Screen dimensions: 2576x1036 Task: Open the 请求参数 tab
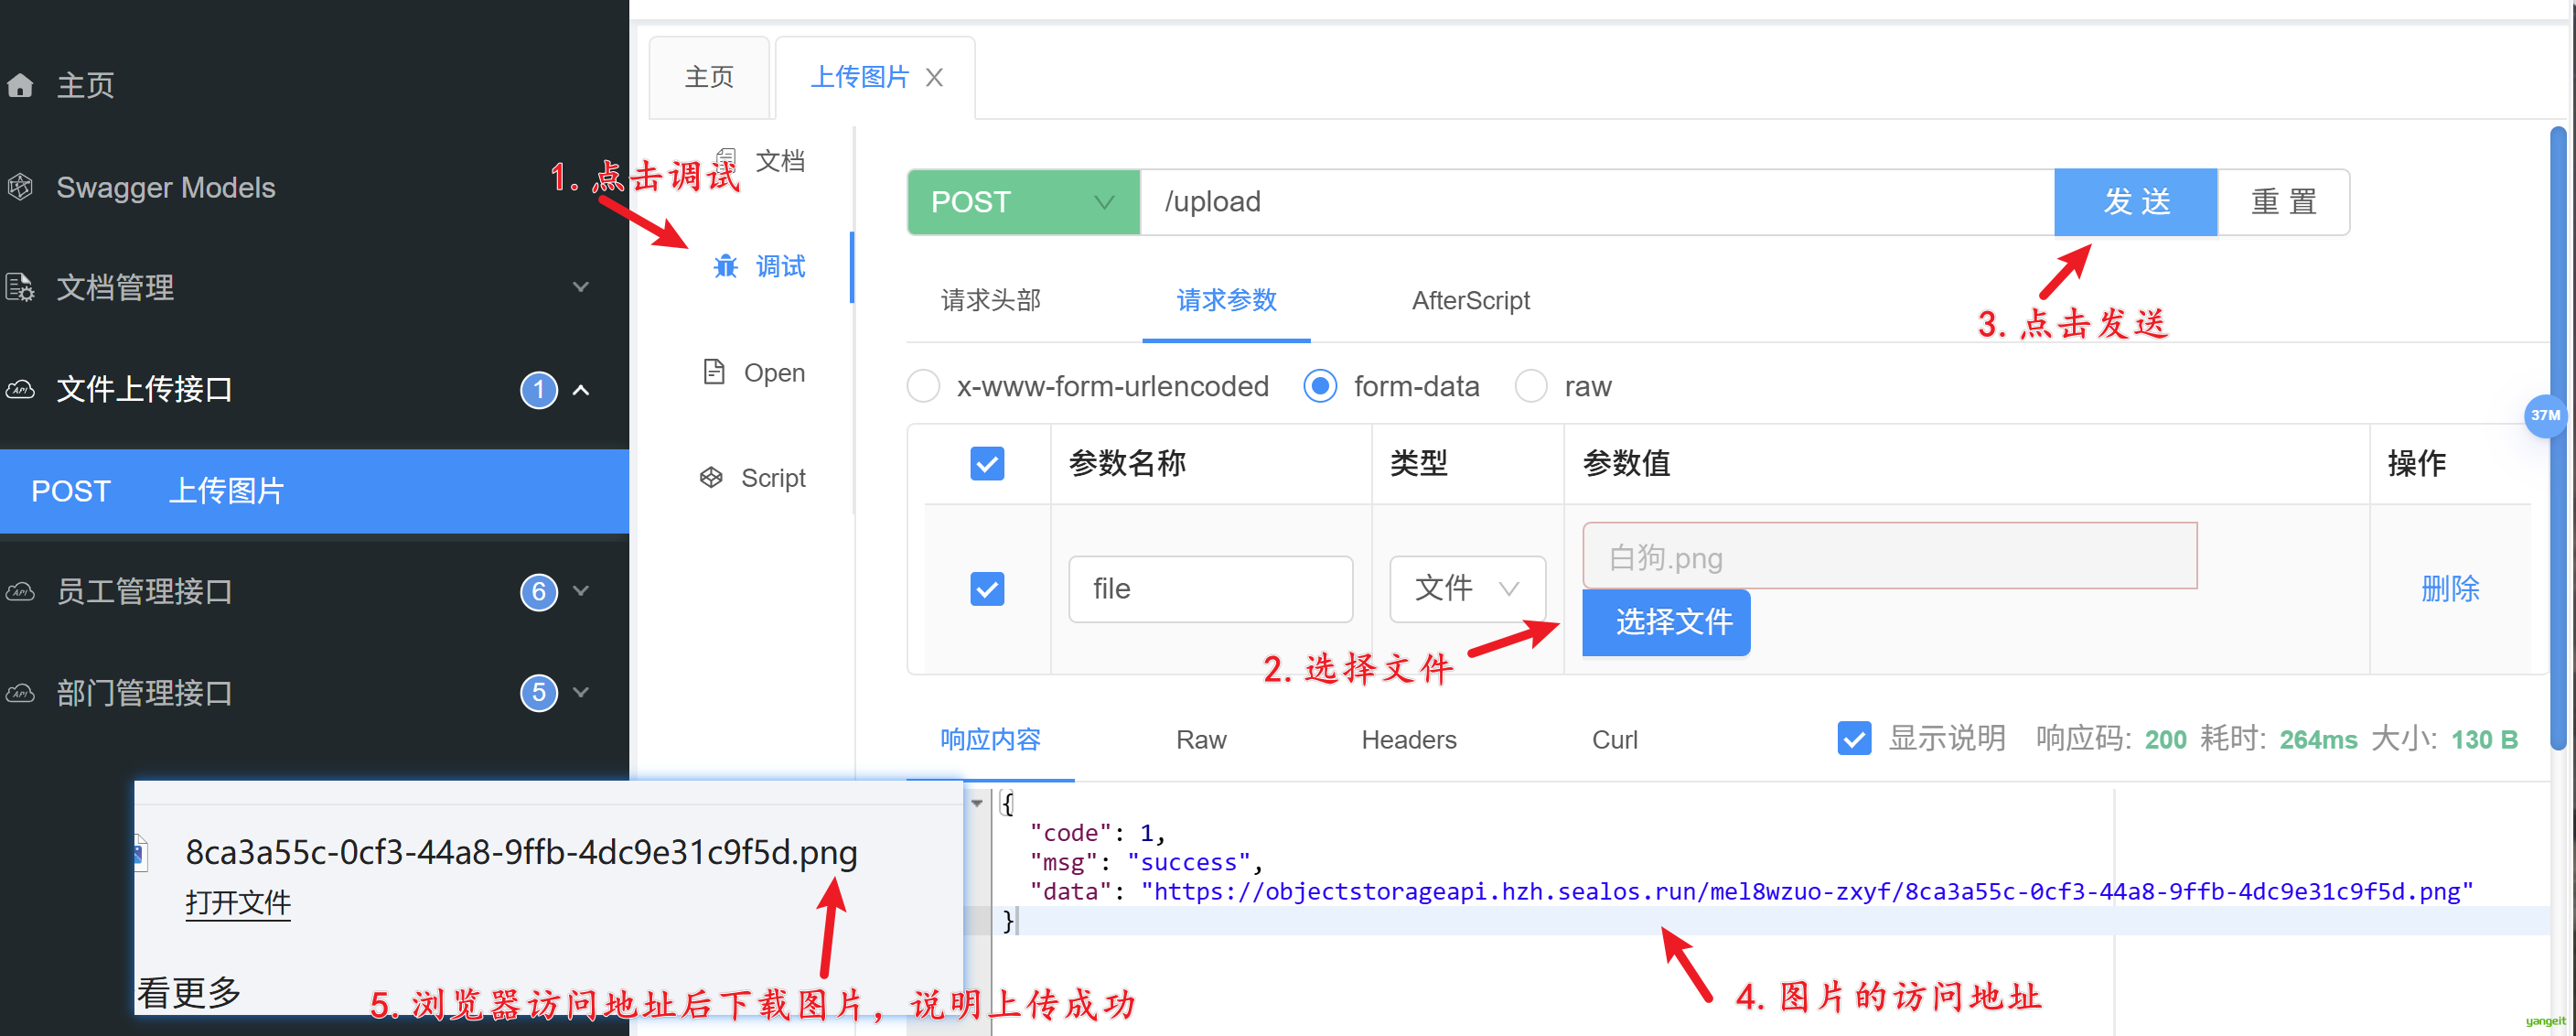coord(1226,300)
